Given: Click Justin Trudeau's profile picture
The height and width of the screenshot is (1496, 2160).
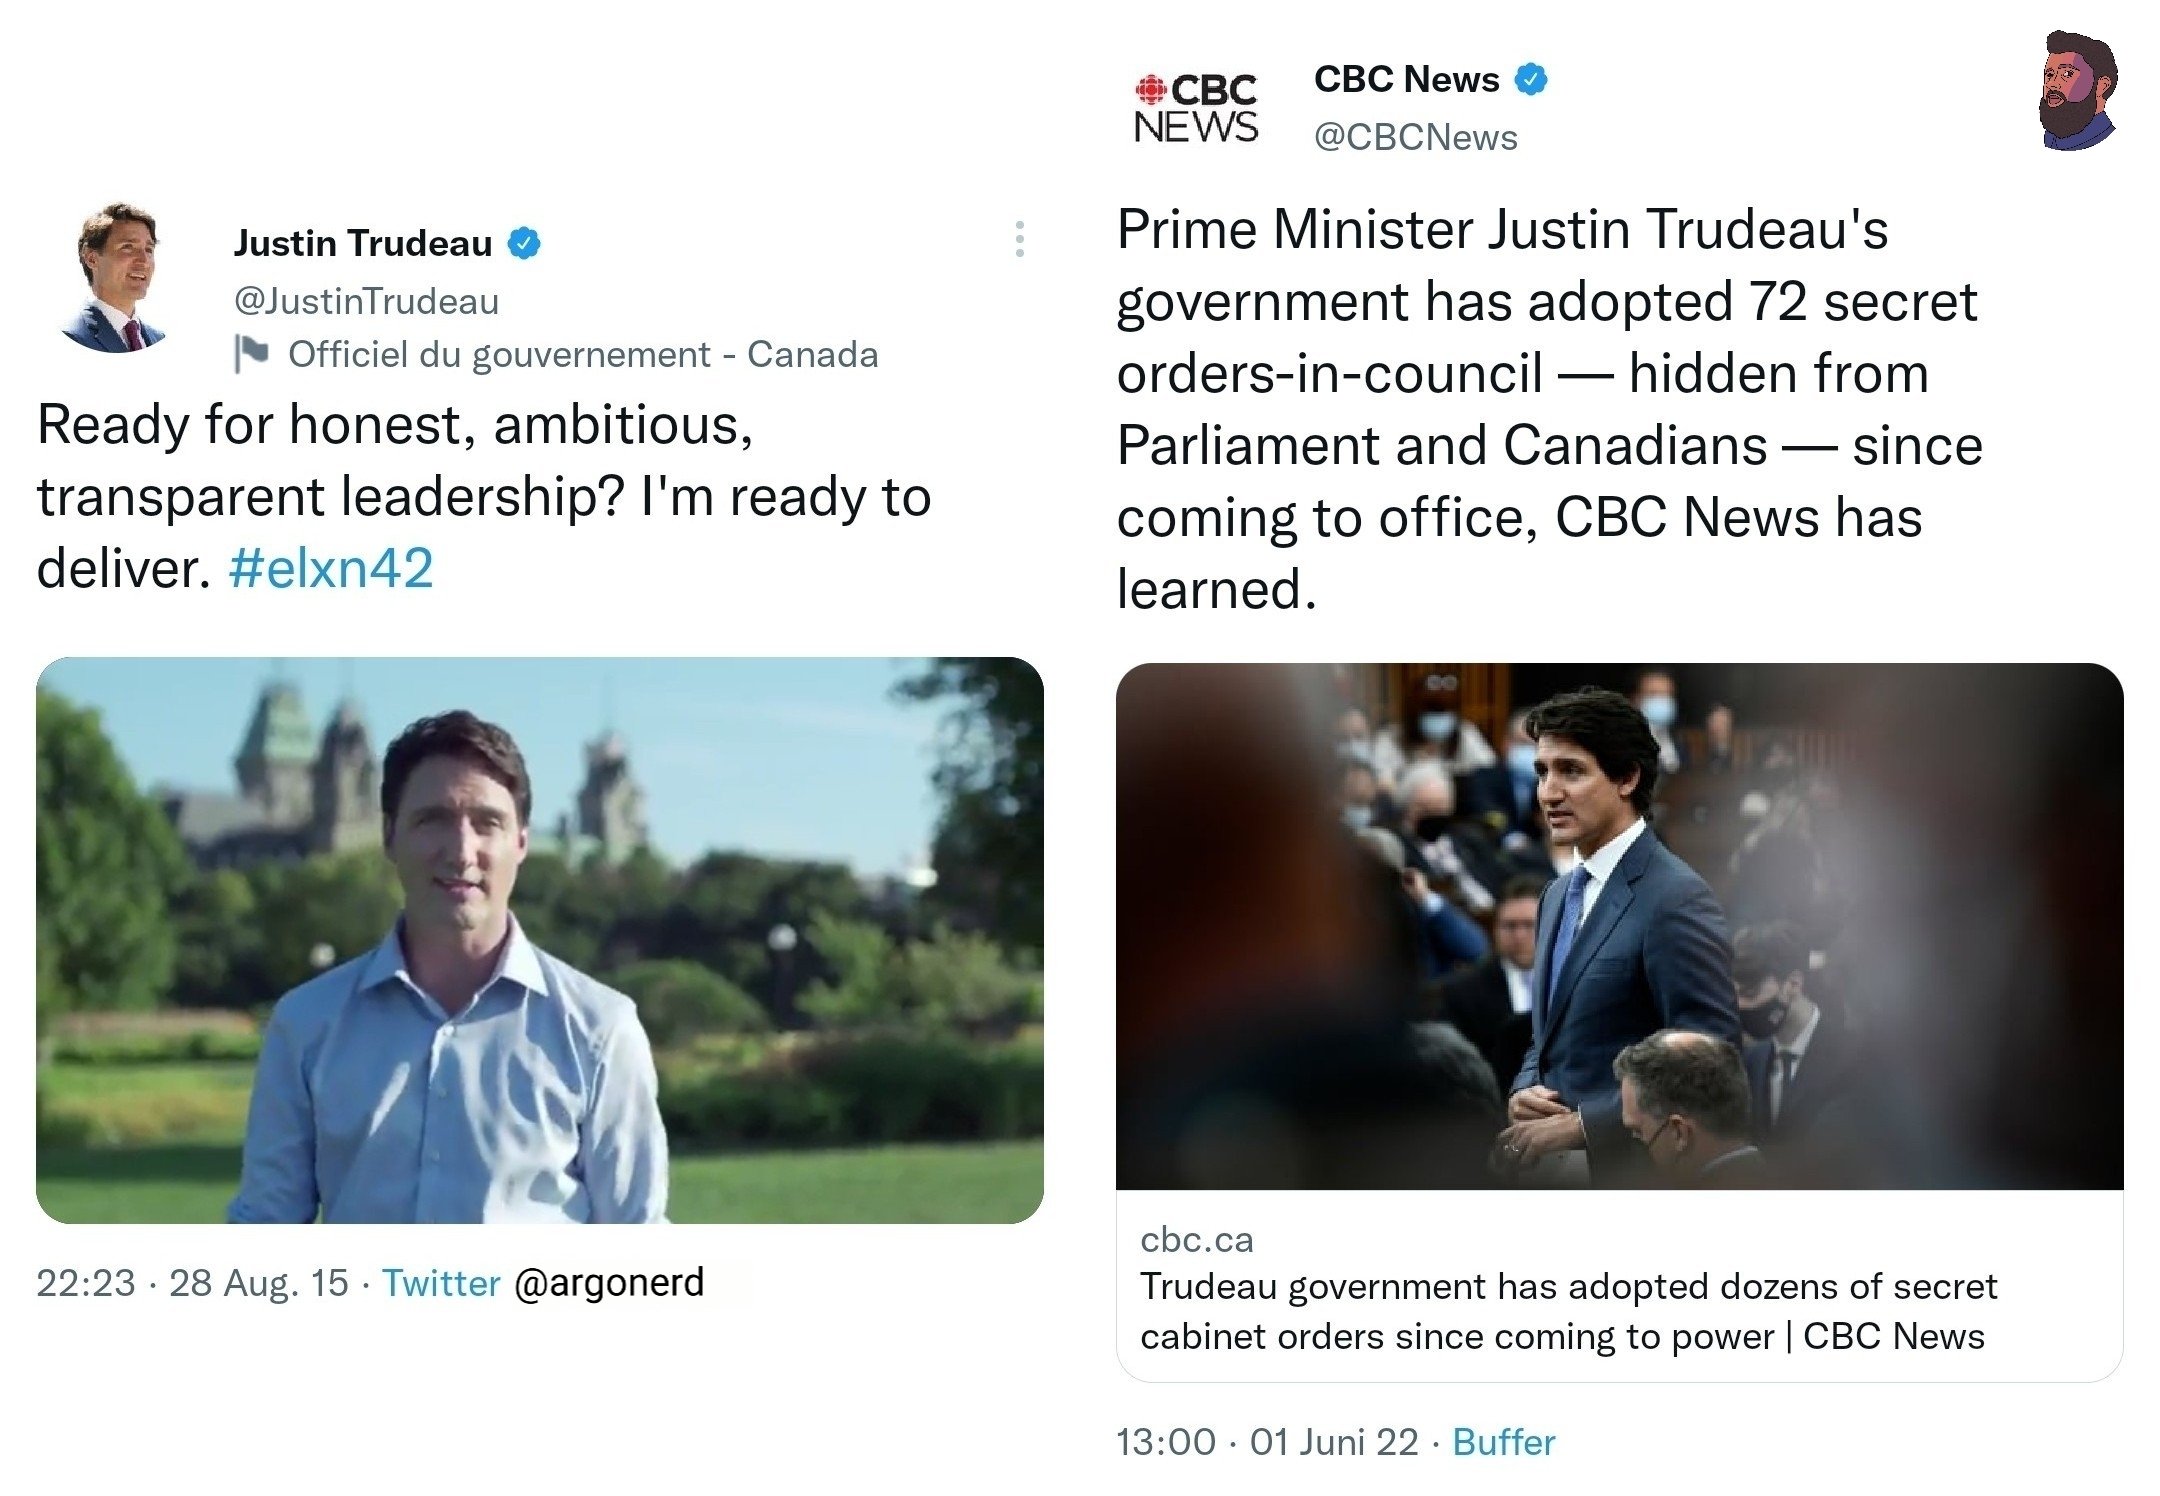Looking at the screenshot, I should click(x=115, y=278).
